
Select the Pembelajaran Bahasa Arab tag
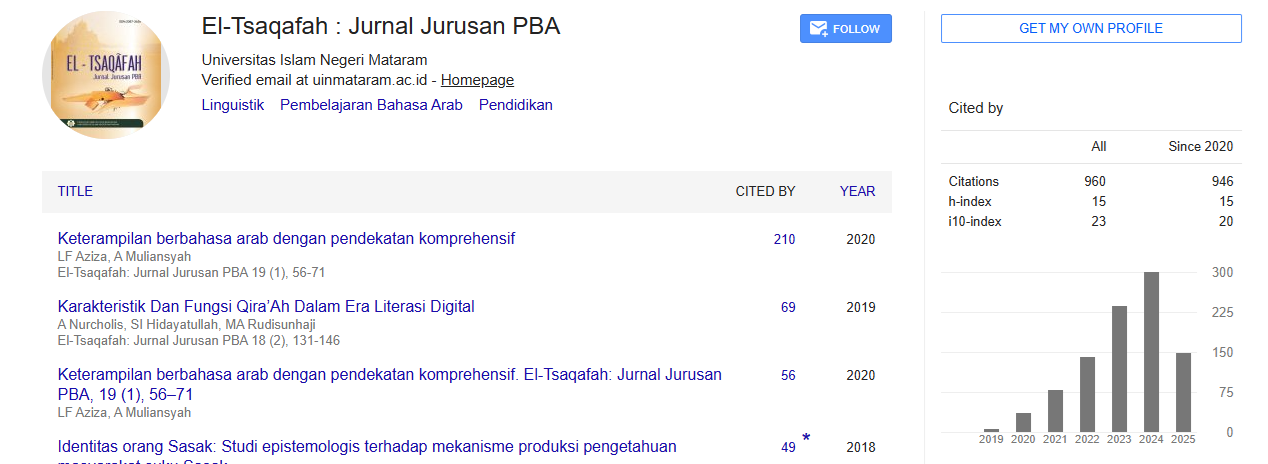371,105
